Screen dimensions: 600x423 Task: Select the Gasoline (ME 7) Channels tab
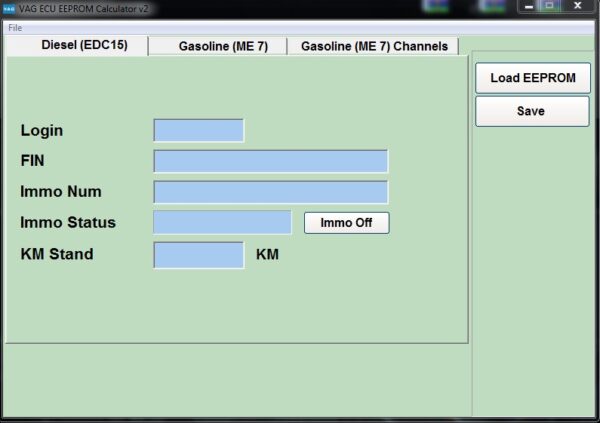(373, 46)
